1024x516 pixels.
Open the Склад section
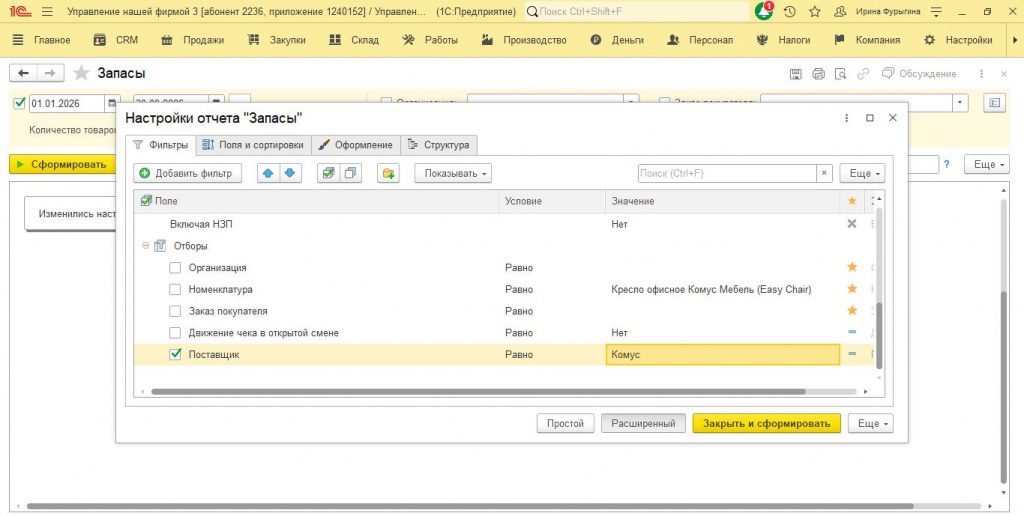click(x=354, y=40)
